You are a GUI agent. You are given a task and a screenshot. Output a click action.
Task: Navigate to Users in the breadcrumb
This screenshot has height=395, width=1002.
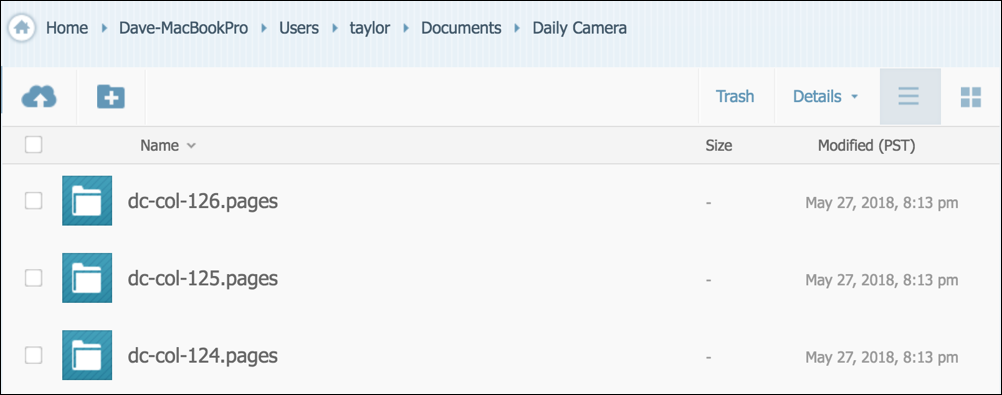298,28
